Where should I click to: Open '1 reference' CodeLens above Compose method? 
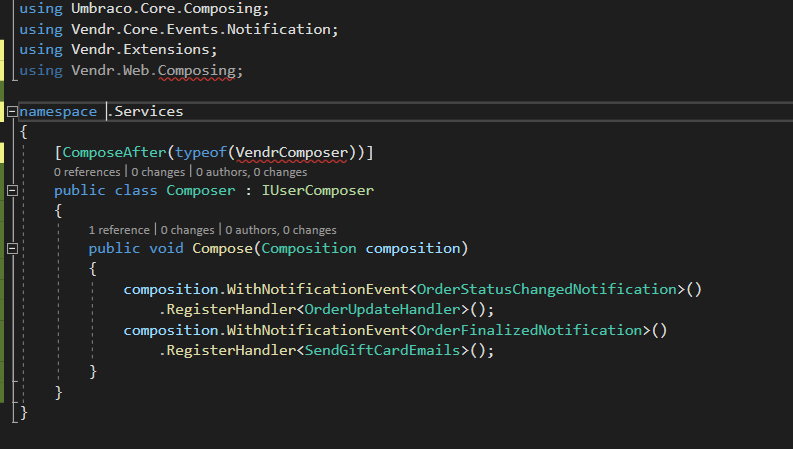point(119,230)
